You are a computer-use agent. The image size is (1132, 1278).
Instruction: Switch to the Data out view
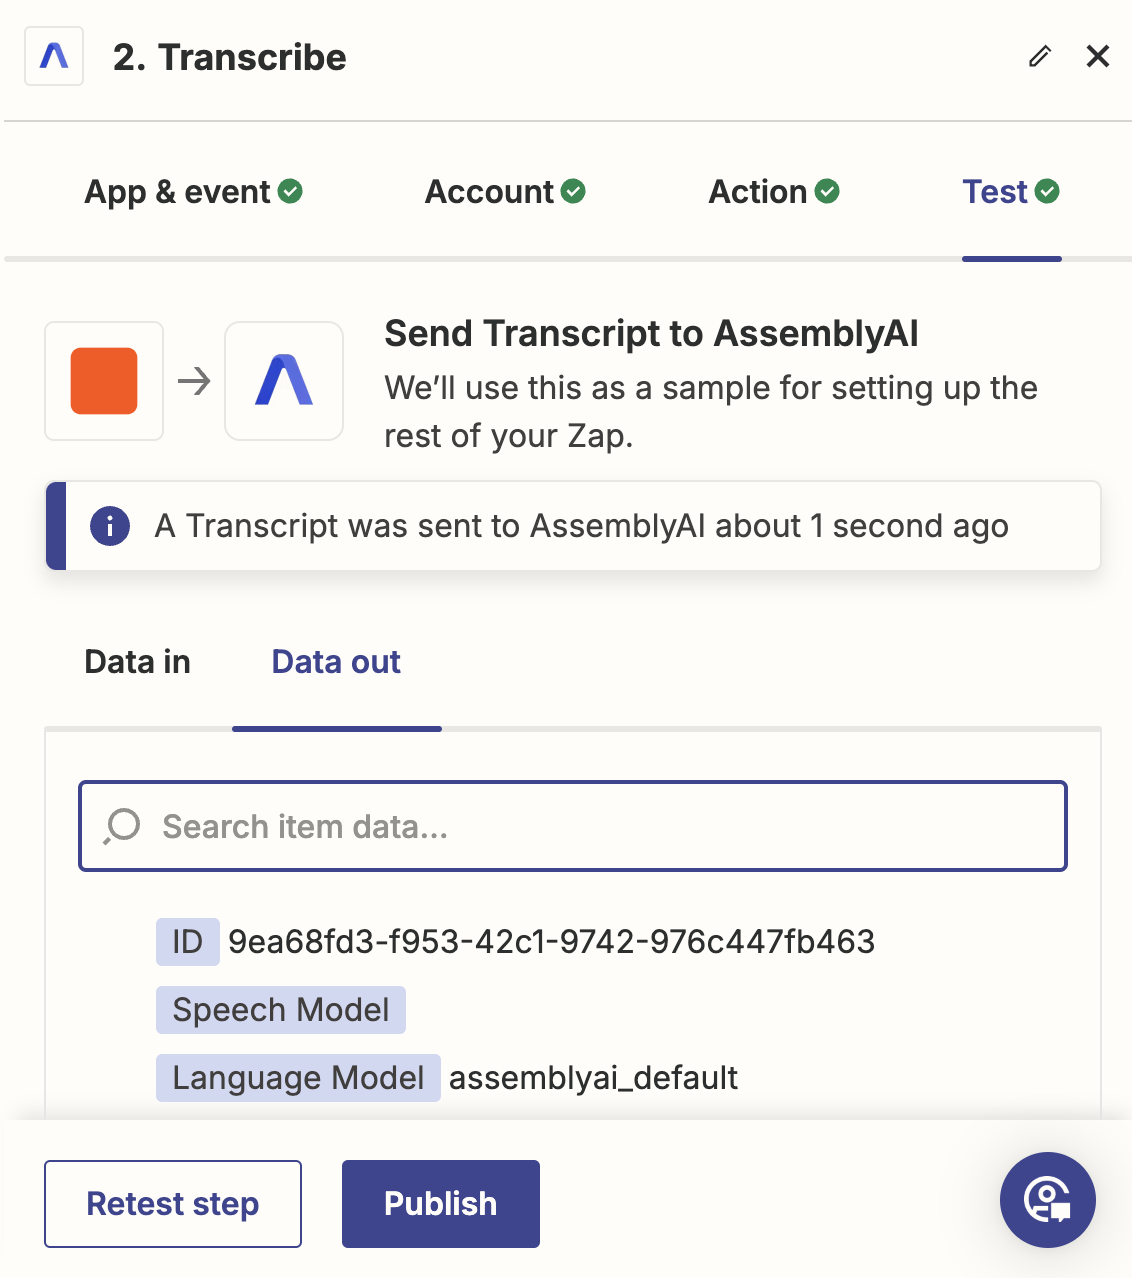(335, 661)
